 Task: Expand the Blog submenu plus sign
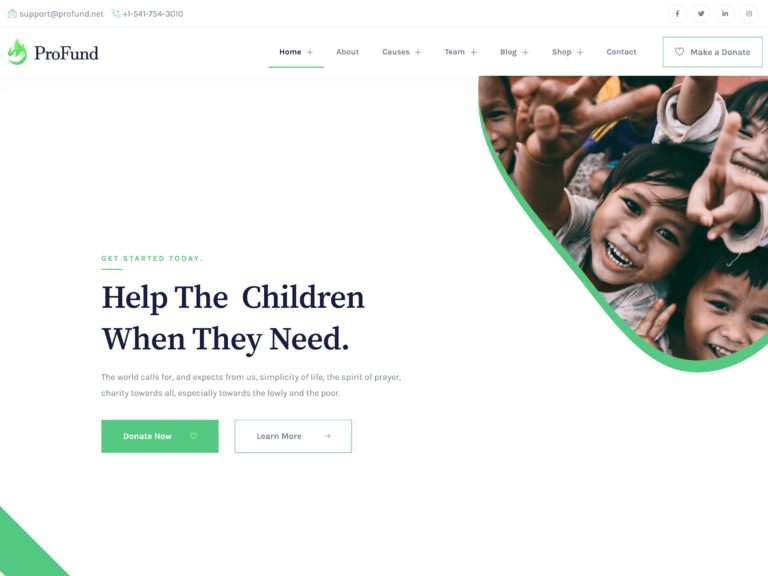(x=525, y=52)
